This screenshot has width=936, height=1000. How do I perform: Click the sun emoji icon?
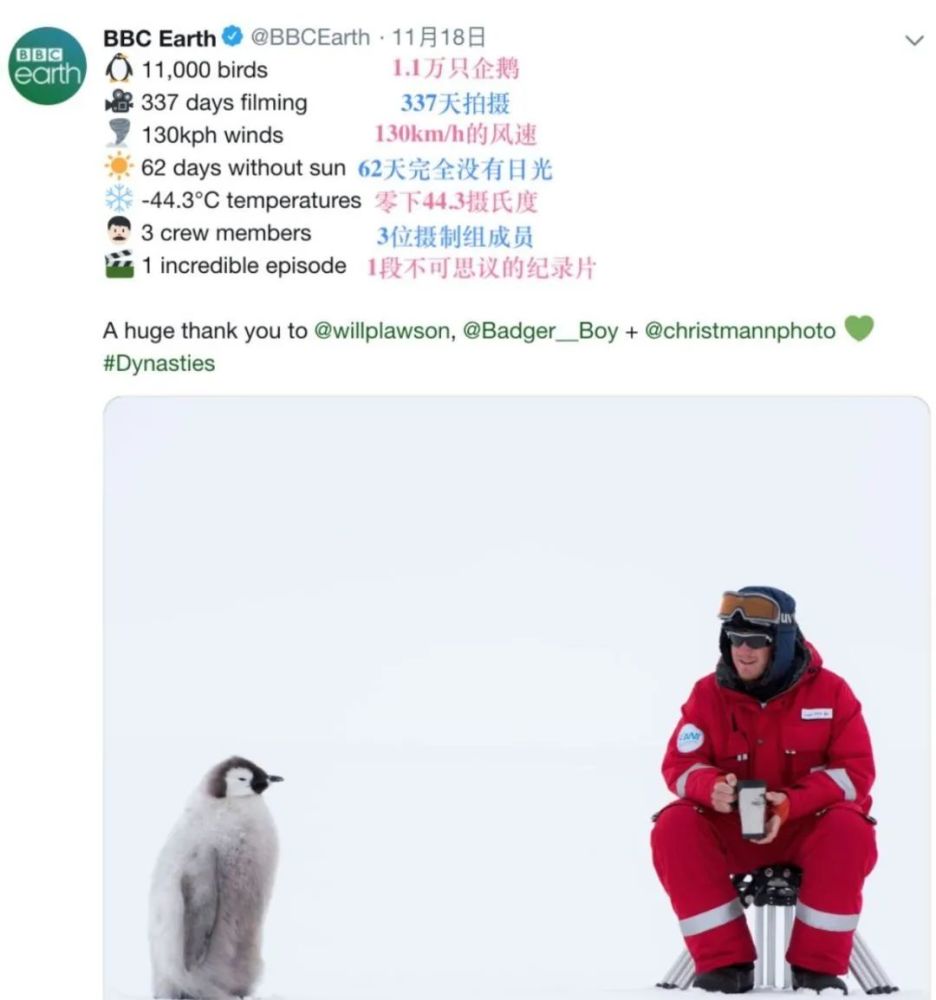(119, 167)
